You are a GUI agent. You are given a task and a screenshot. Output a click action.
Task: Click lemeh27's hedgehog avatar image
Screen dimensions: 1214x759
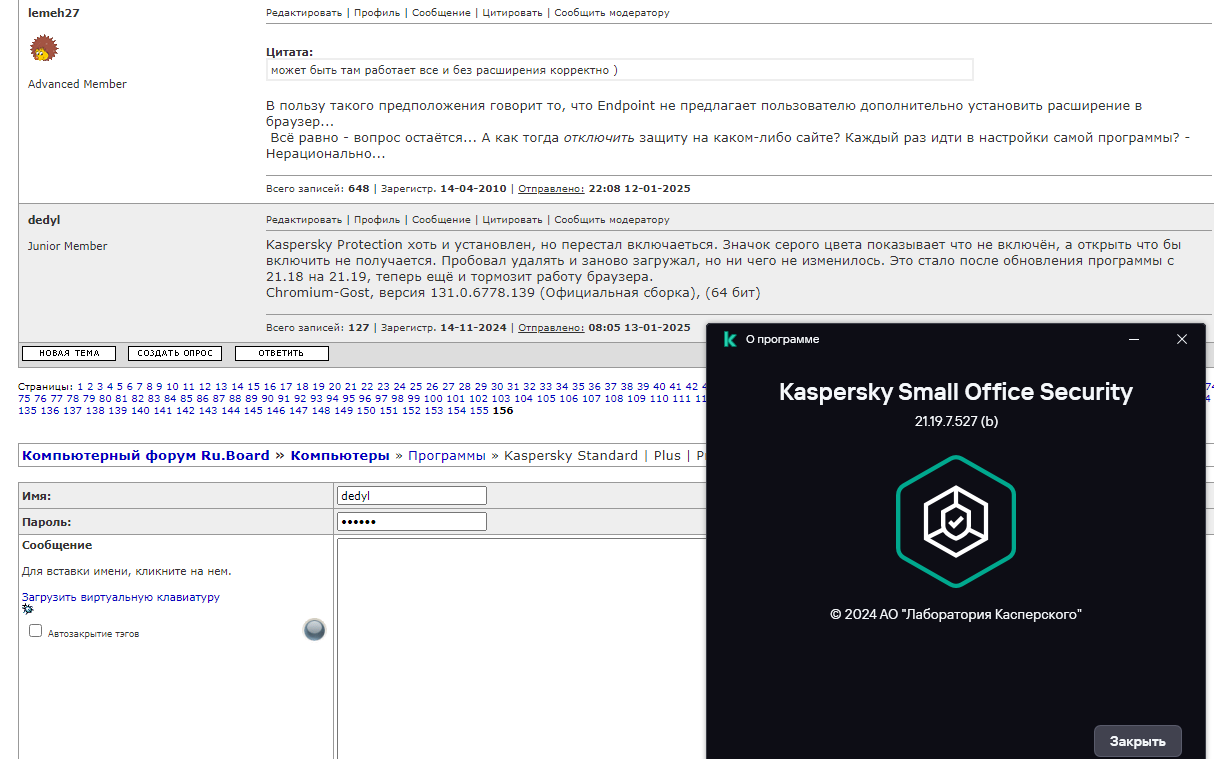click(x=44, y=48)
